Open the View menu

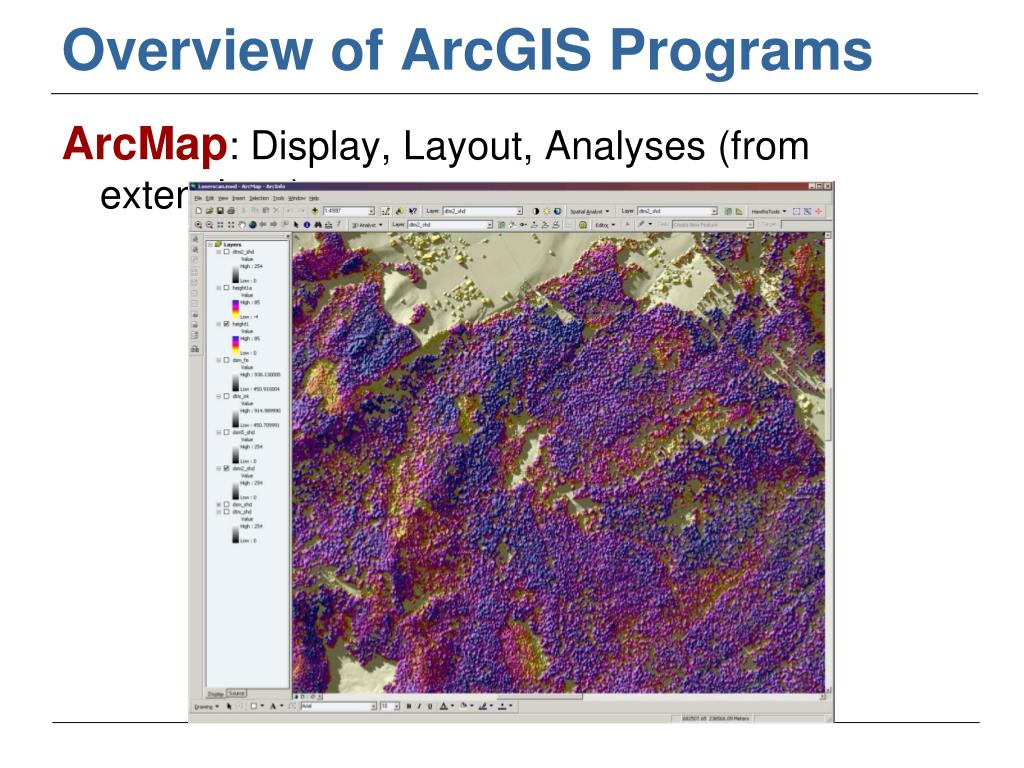[x=223, y=198]
